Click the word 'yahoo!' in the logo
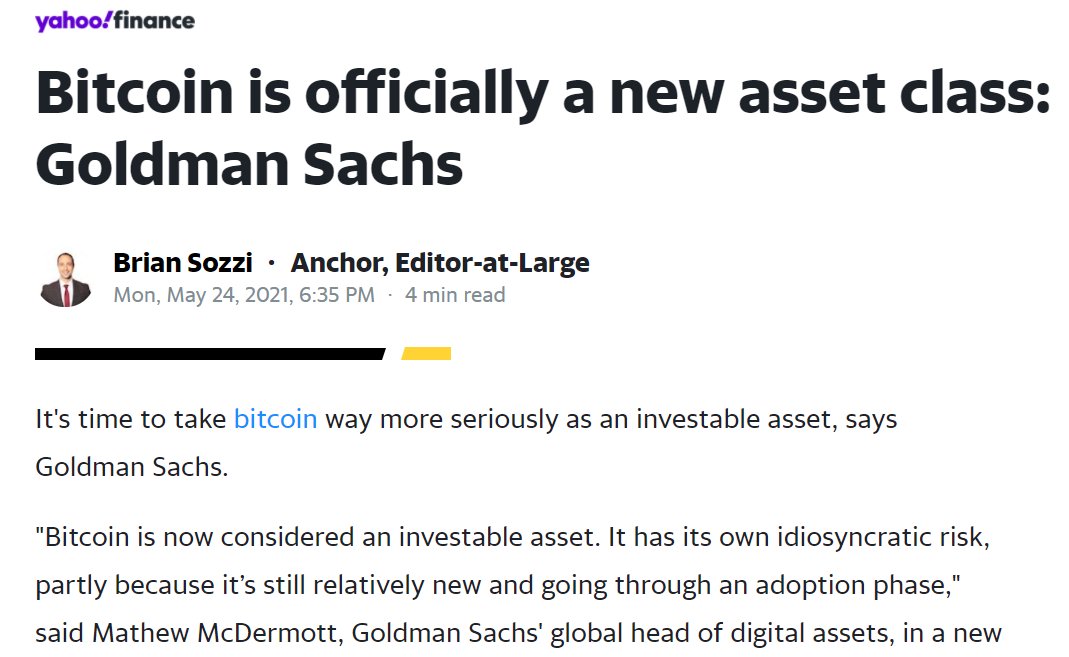 tap(73, 21)
